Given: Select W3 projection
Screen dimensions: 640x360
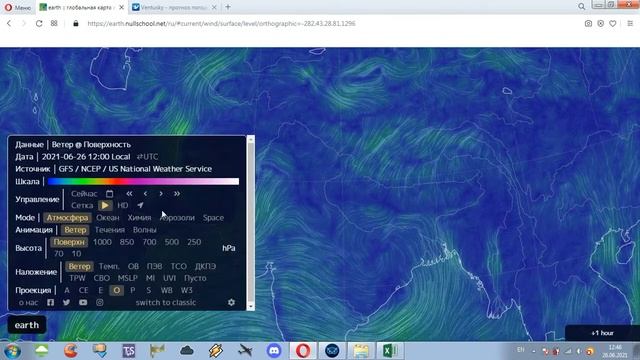Looking at the screenshot, I should point(187,290).
